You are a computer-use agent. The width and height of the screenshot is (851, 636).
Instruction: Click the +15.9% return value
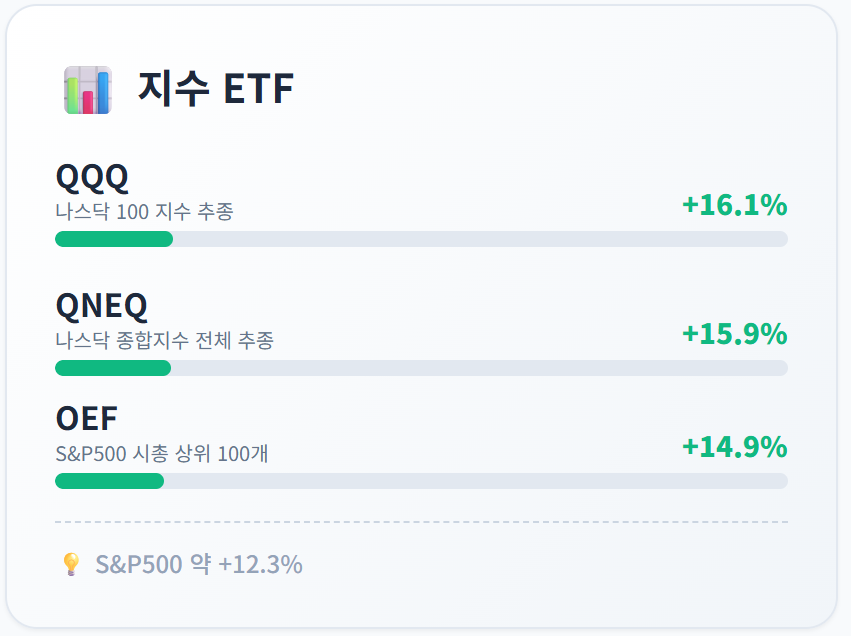coord(734,334)
